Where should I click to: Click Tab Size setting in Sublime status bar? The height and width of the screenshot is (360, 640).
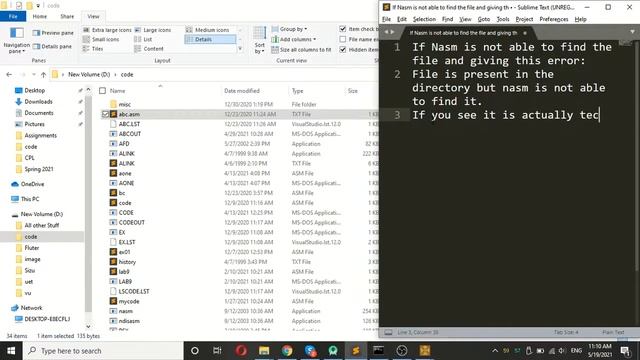tap(566, 332)
